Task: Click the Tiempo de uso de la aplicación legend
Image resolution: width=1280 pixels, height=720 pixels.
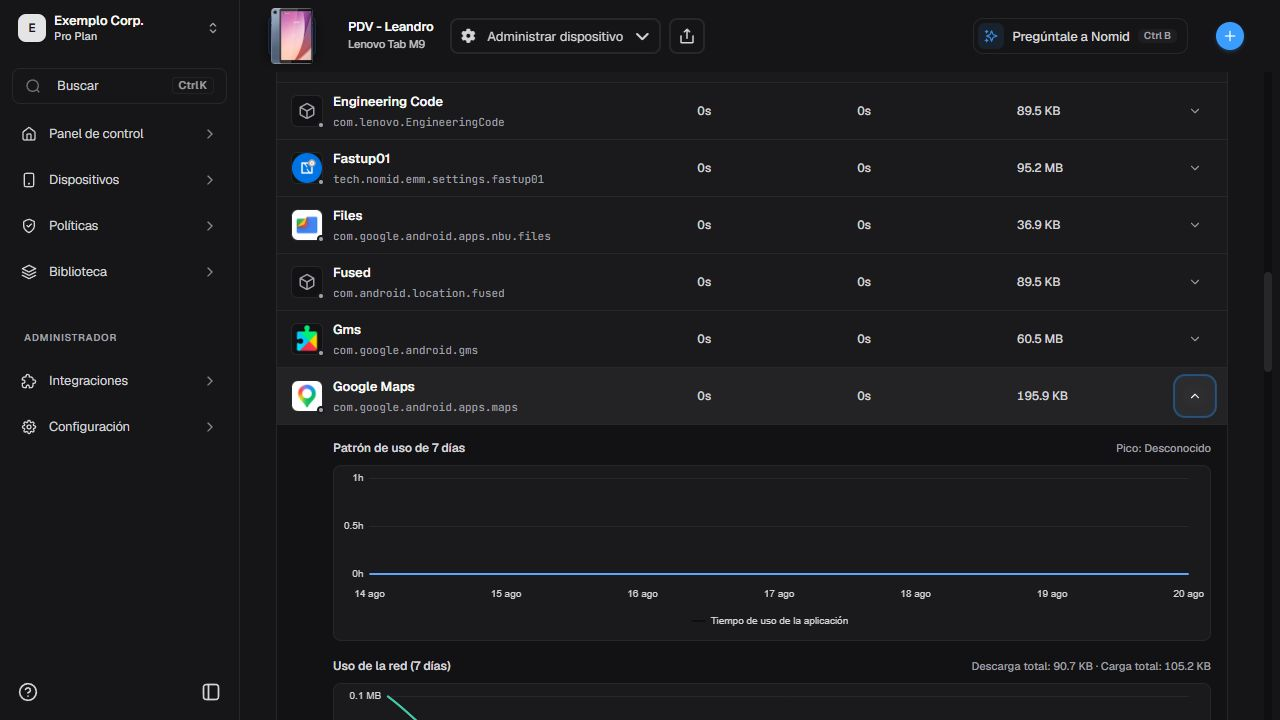Action: tap(770, 621)
